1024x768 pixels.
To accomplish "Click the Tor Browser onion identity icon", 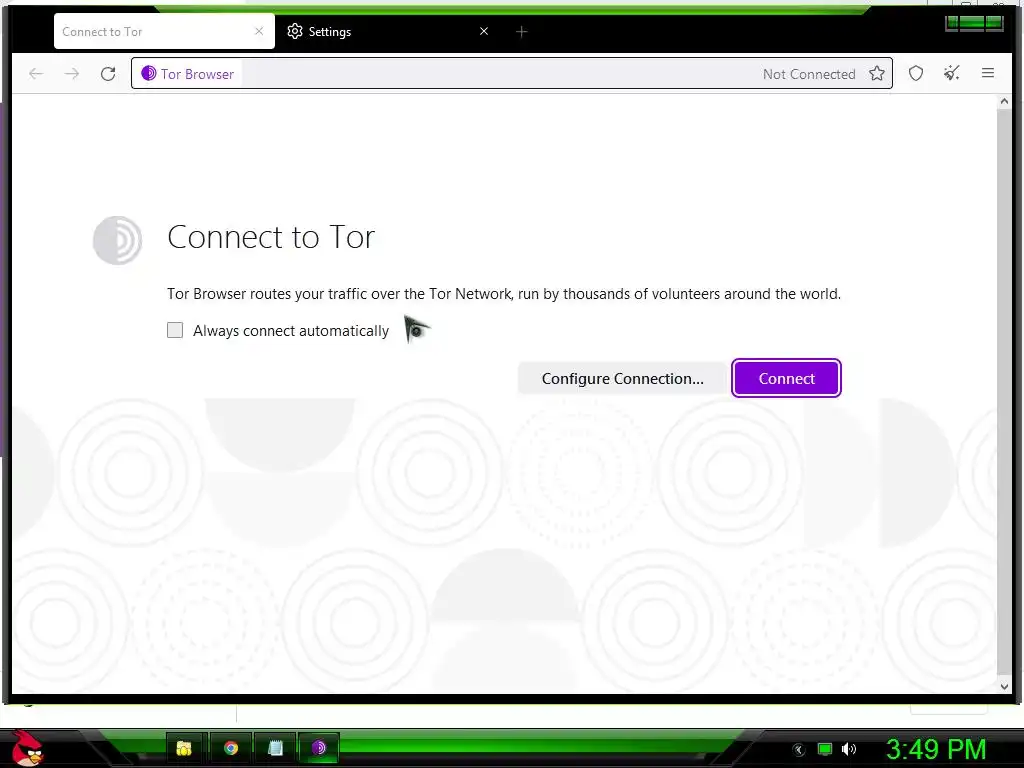I will coord(149,73).
